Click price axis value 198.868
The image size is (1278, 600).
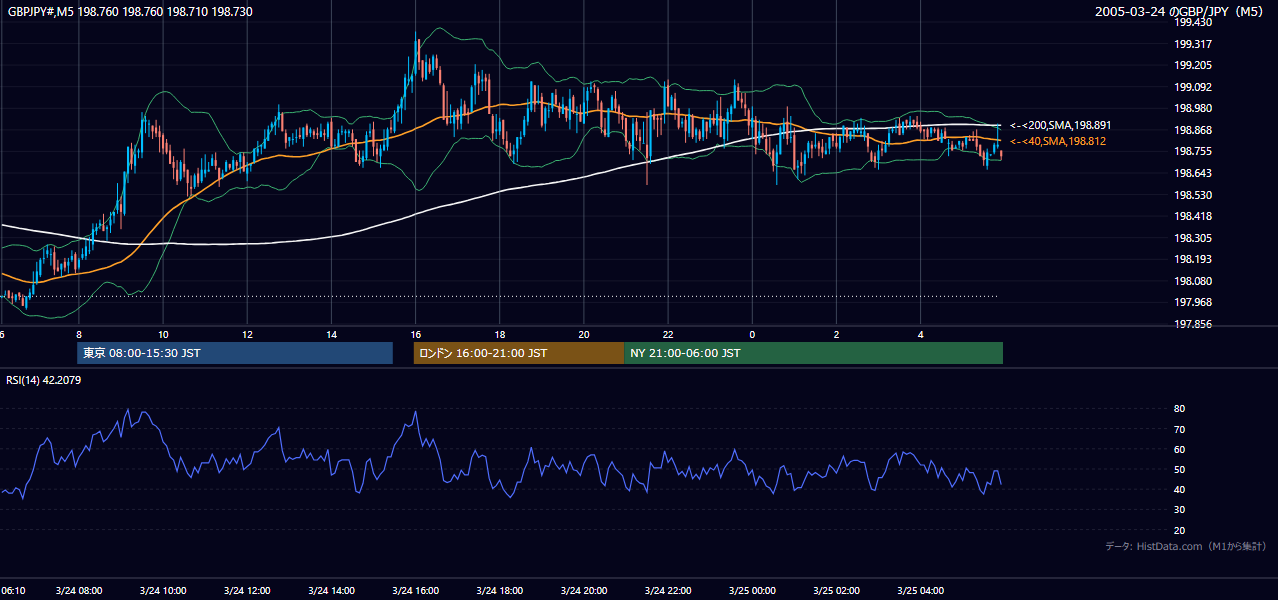(x=1193, y=131)
